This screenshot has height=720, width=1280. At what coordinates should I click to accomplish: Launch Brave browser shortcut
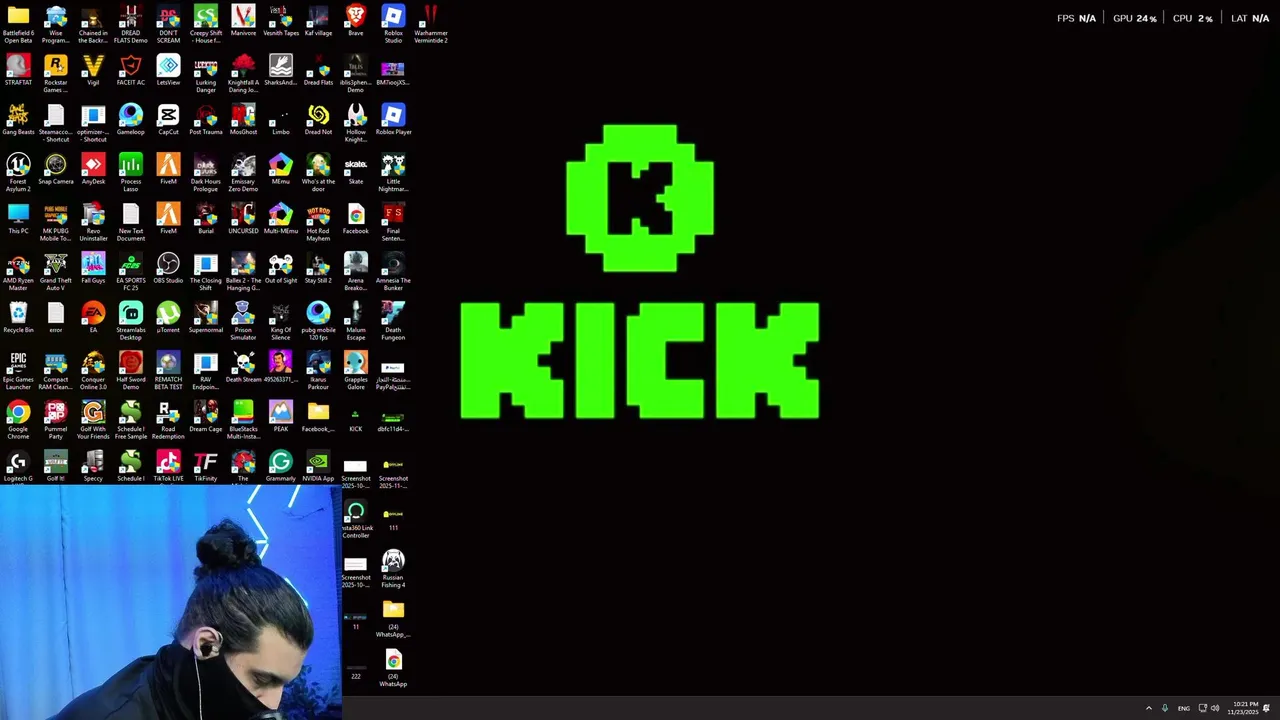[x=356, y=22]
